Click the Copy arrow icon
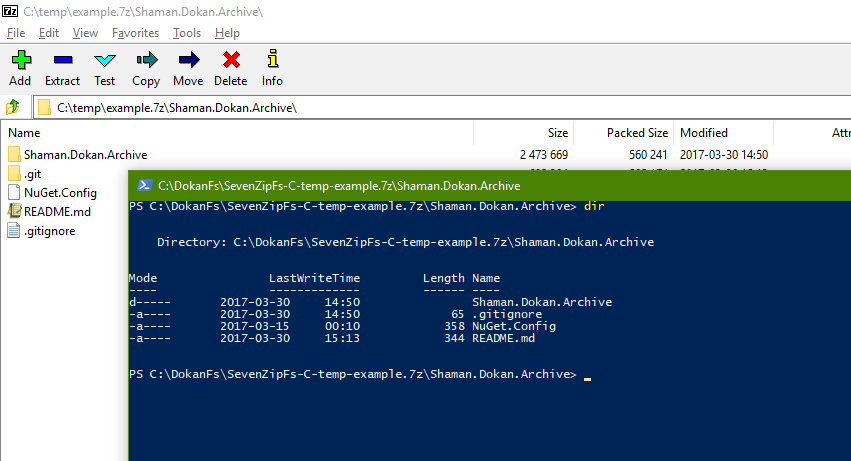Viewport: 851px width, 461px height. (x=147, y=60)
